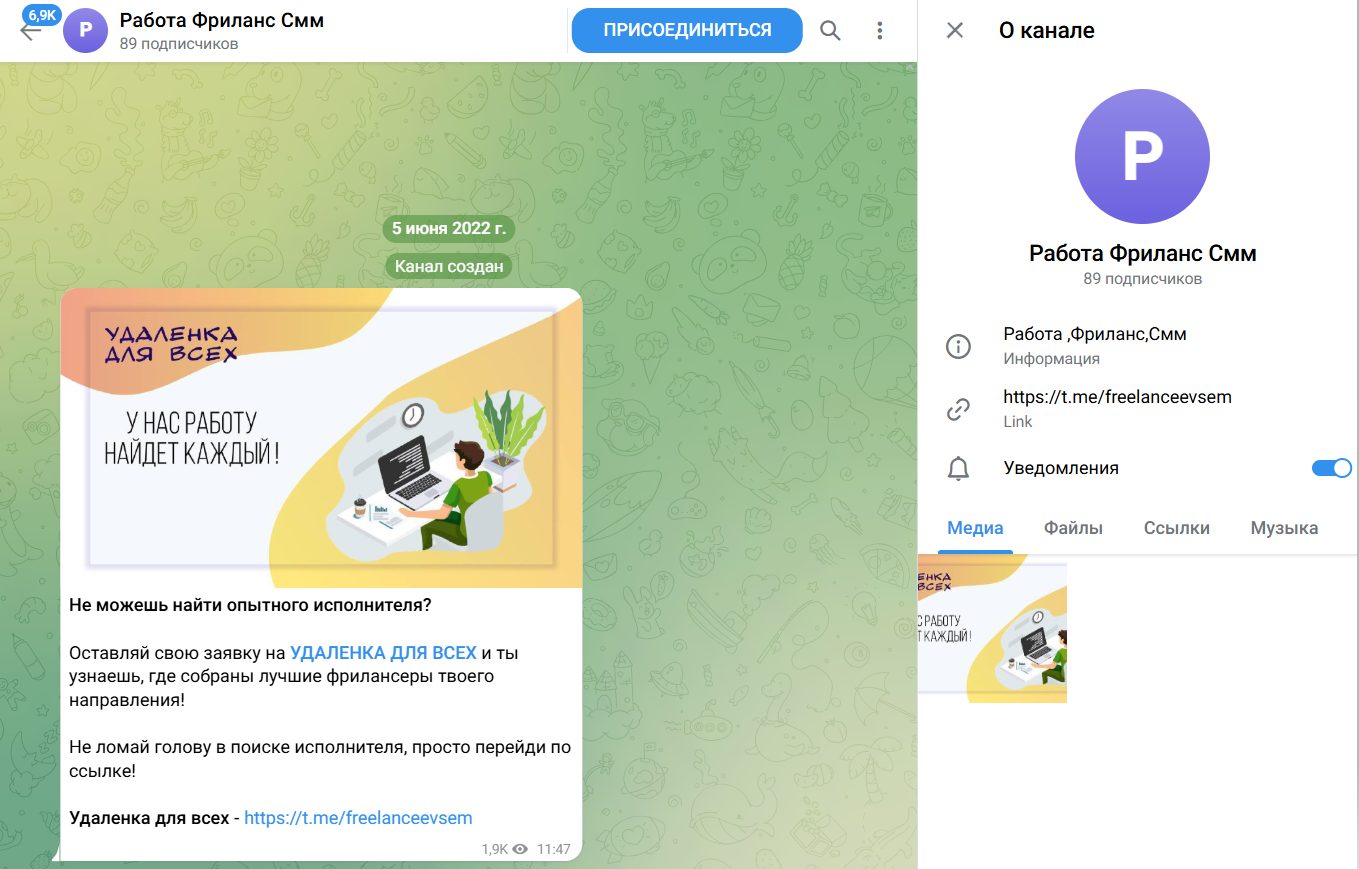
Task: Switch to the Файлы tab
Action: [x=1073, y=528]
